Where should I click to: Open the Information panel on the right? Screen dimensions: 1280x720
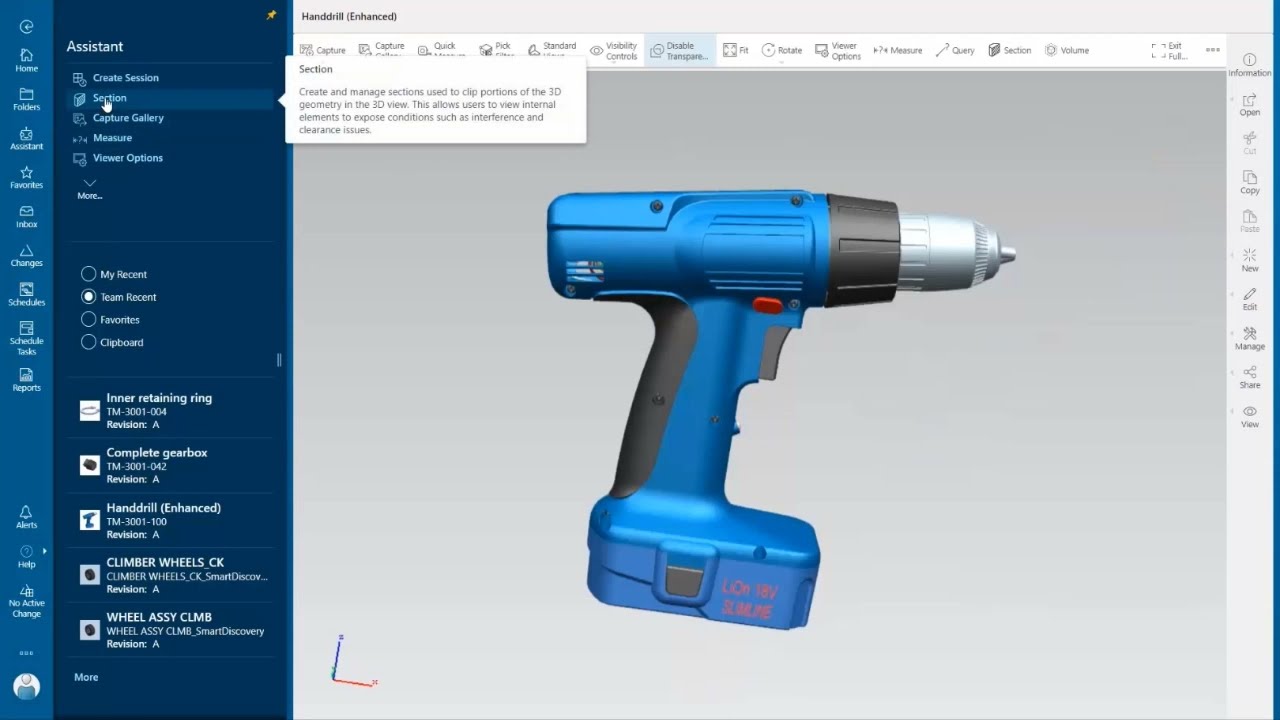[1250, 65]
